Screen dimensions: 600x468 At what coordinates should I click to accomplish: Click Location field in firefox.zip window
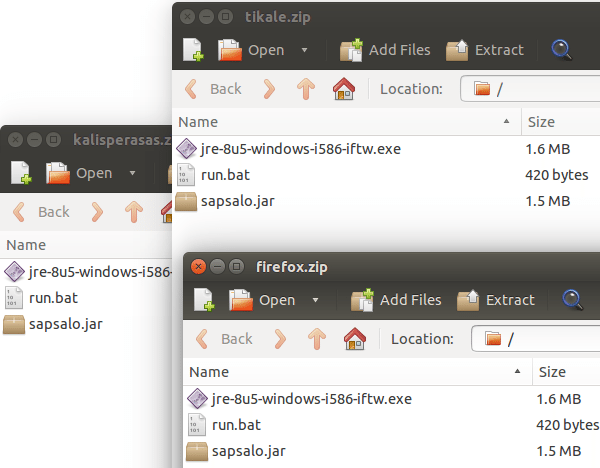[x=536, y=339]
